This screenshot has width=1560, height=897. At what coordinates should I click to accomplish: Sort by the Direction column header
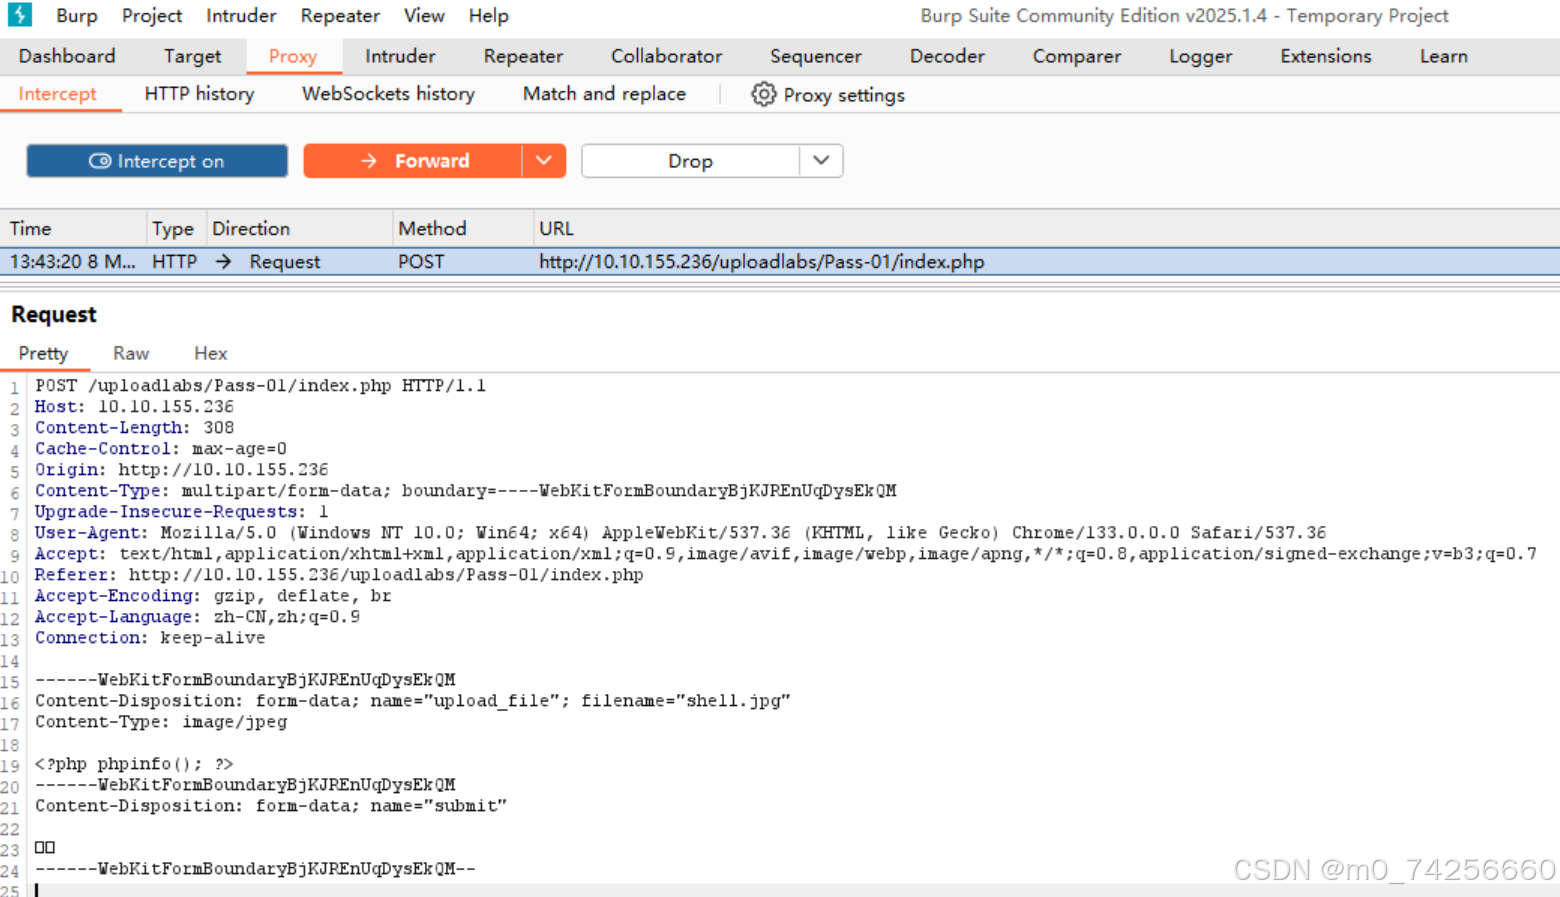pos(299,228)
